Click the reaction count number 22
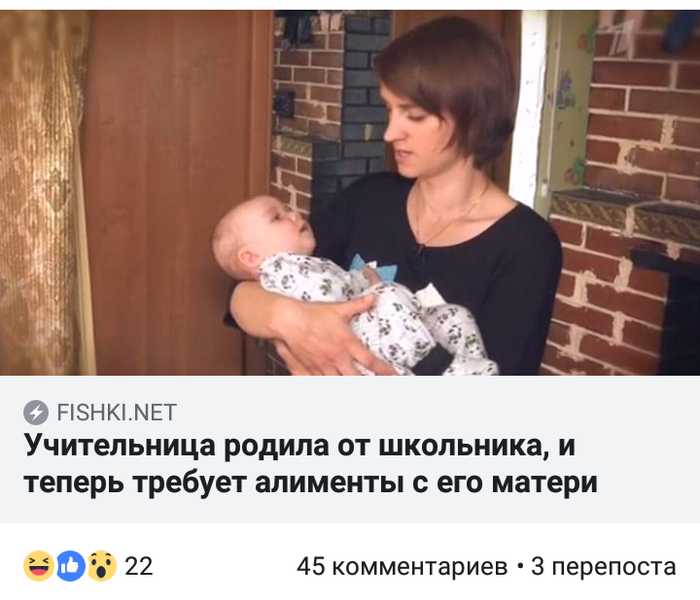 (x=139, y=567)
